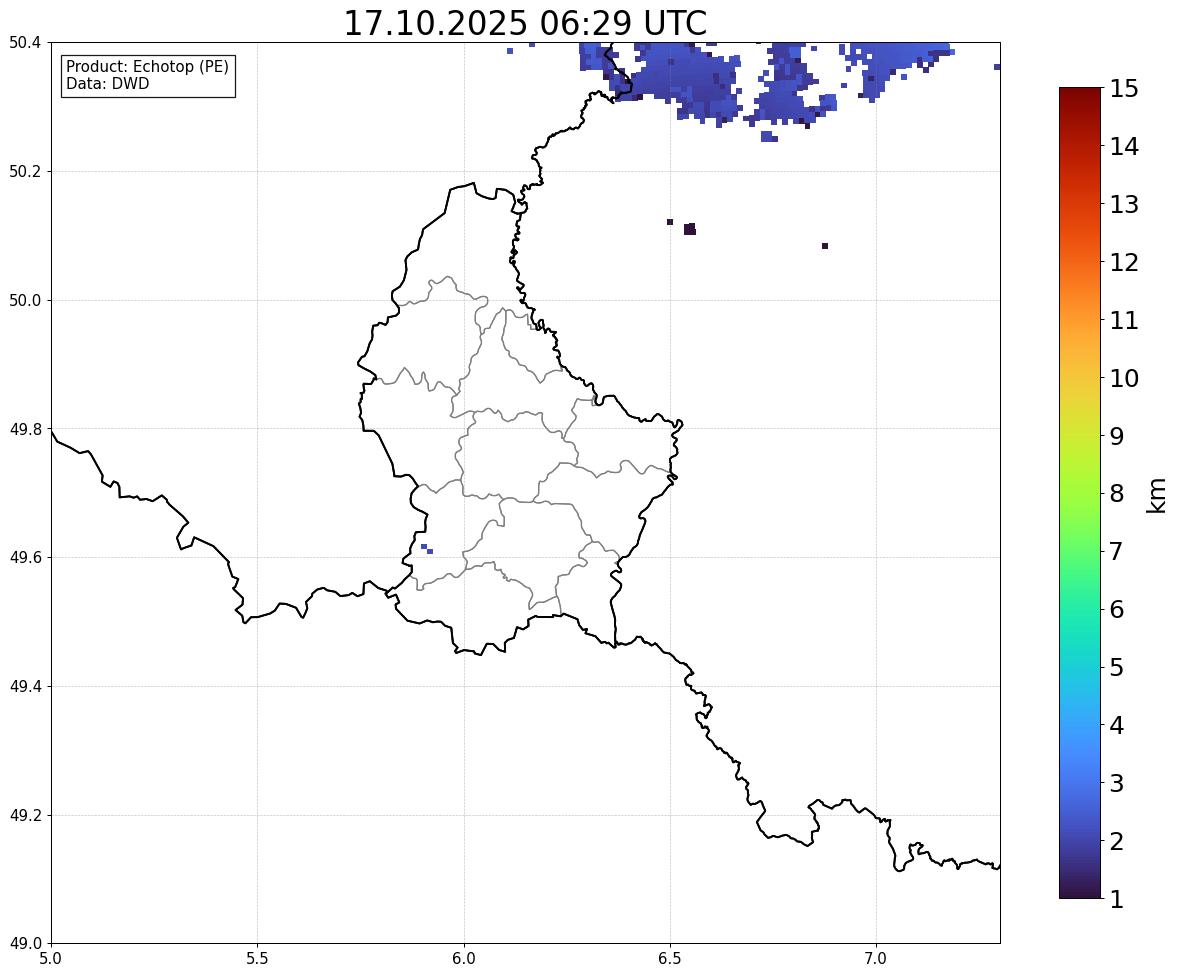Click latitude axis label 50.2
The height and width of the screenshot is (976, 1178).
tap(25, 171)
